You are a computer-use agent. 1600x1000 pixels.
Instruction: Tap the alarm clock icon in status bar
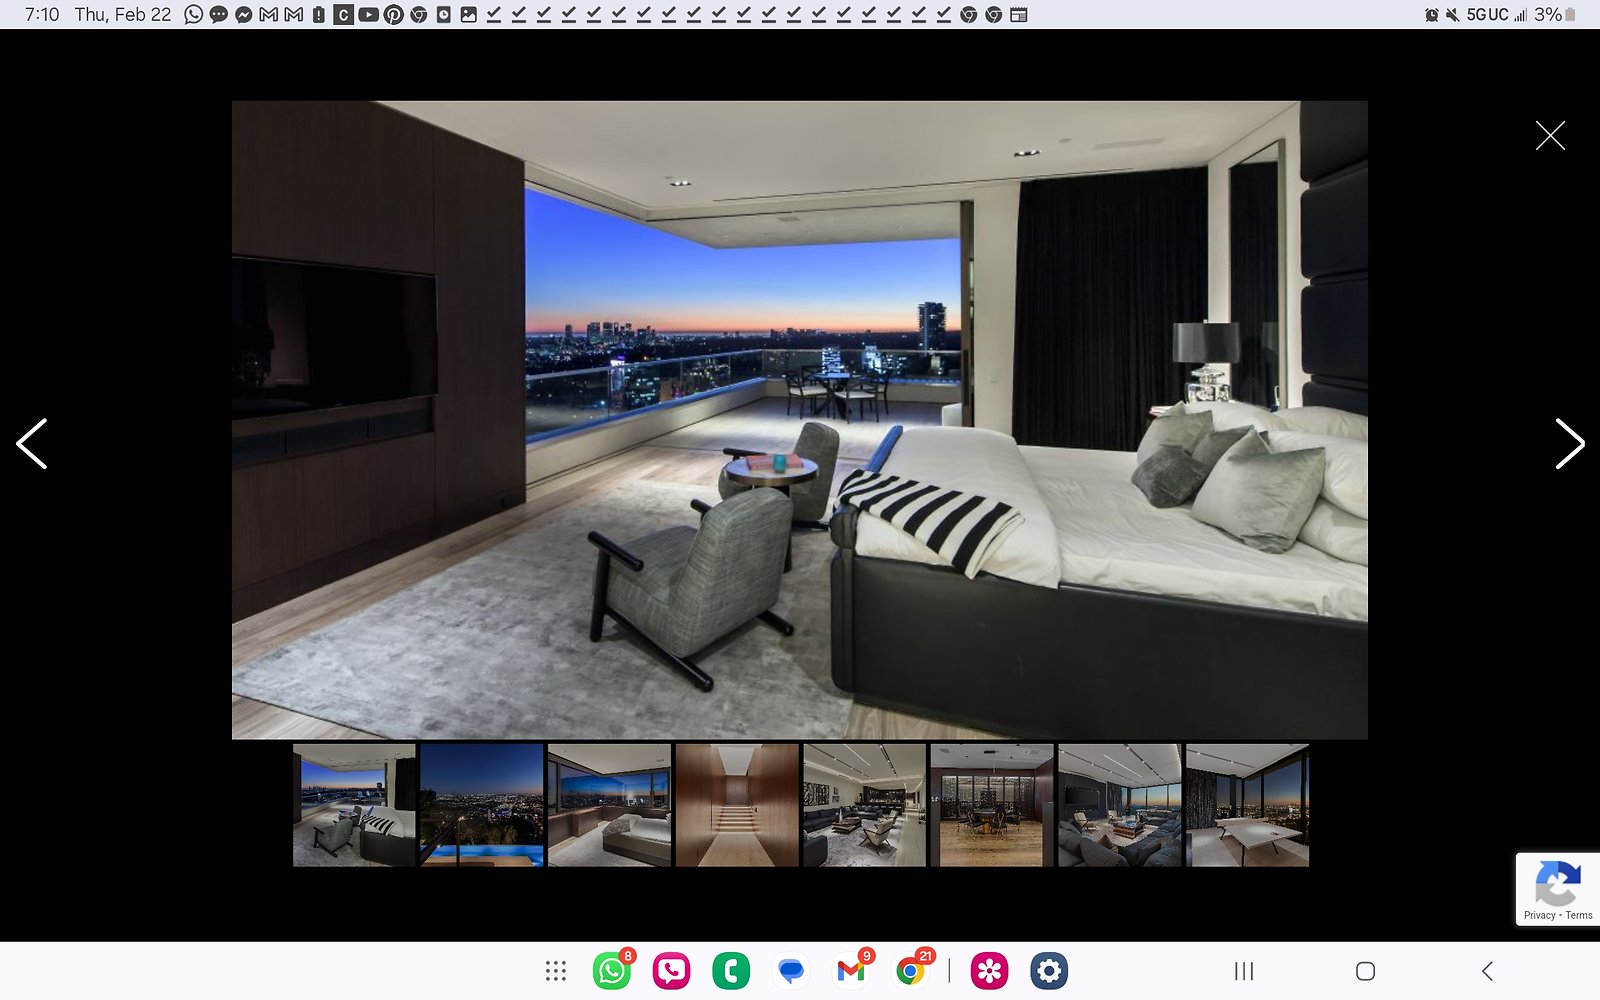[x=1431, y=15]
